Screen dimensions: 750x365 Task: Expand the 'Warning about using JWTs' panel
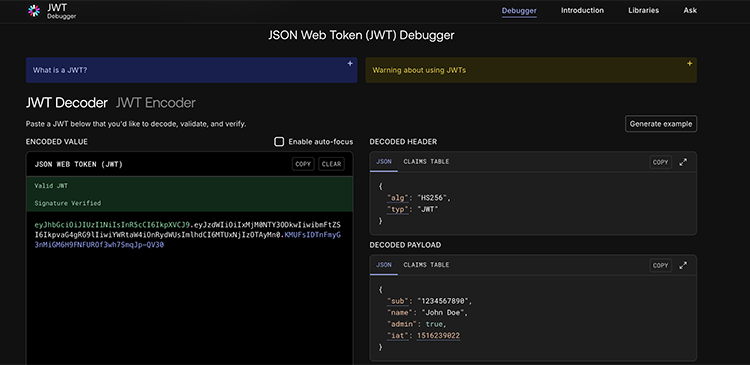point(531,70)
